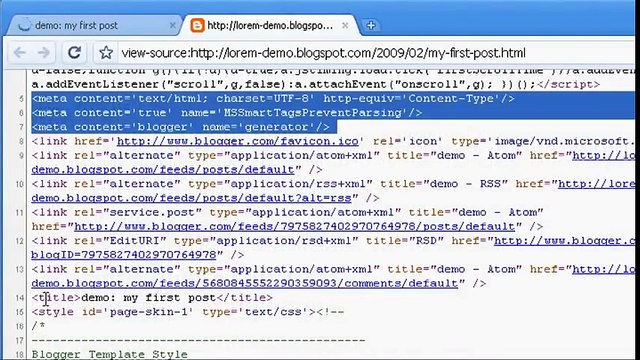Screen dimensions: 640x360
Task: Click the line 12 http://www.blogger.c link
Action: coord(564,241)
